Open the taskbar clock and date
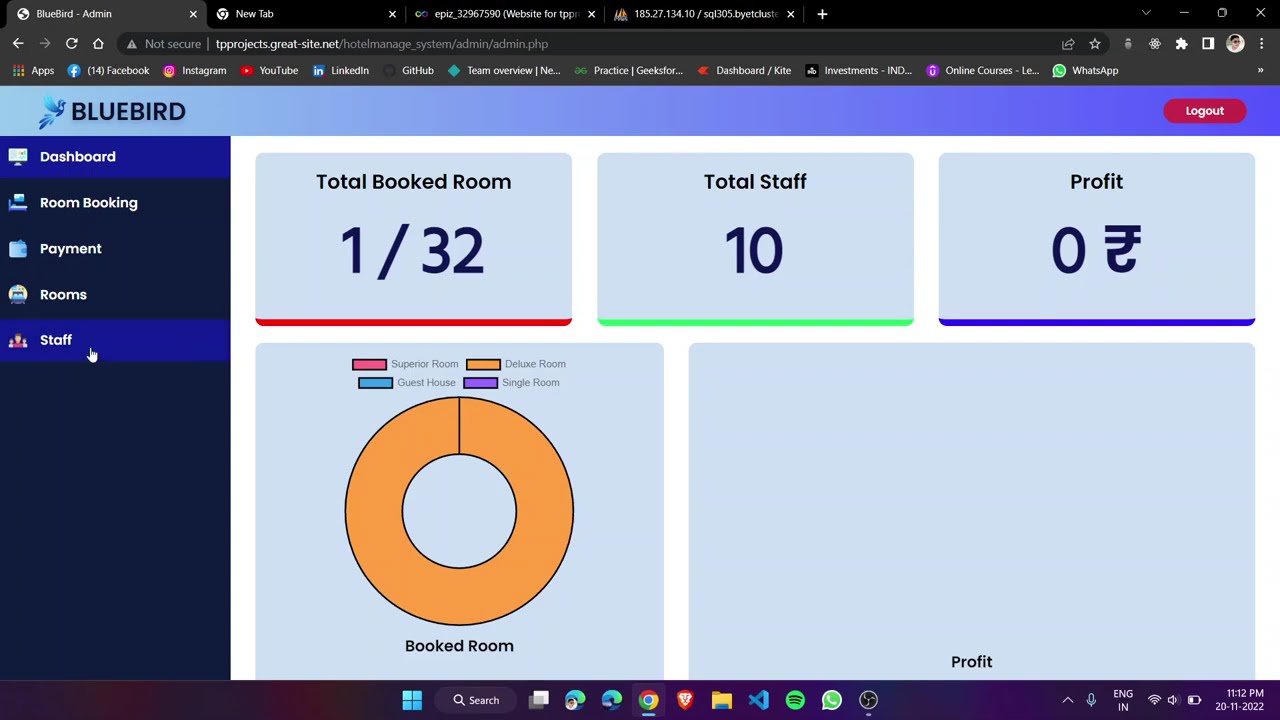Image resolution: width=1280 pixels, height=720 pixels. (1239, 700)
